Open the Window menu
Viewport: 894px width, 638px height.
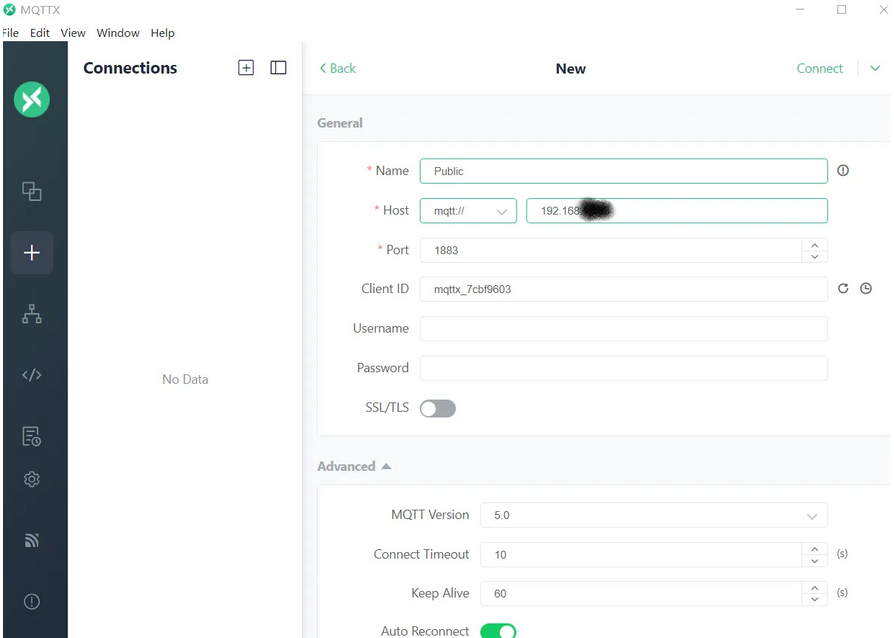(118, 33)
